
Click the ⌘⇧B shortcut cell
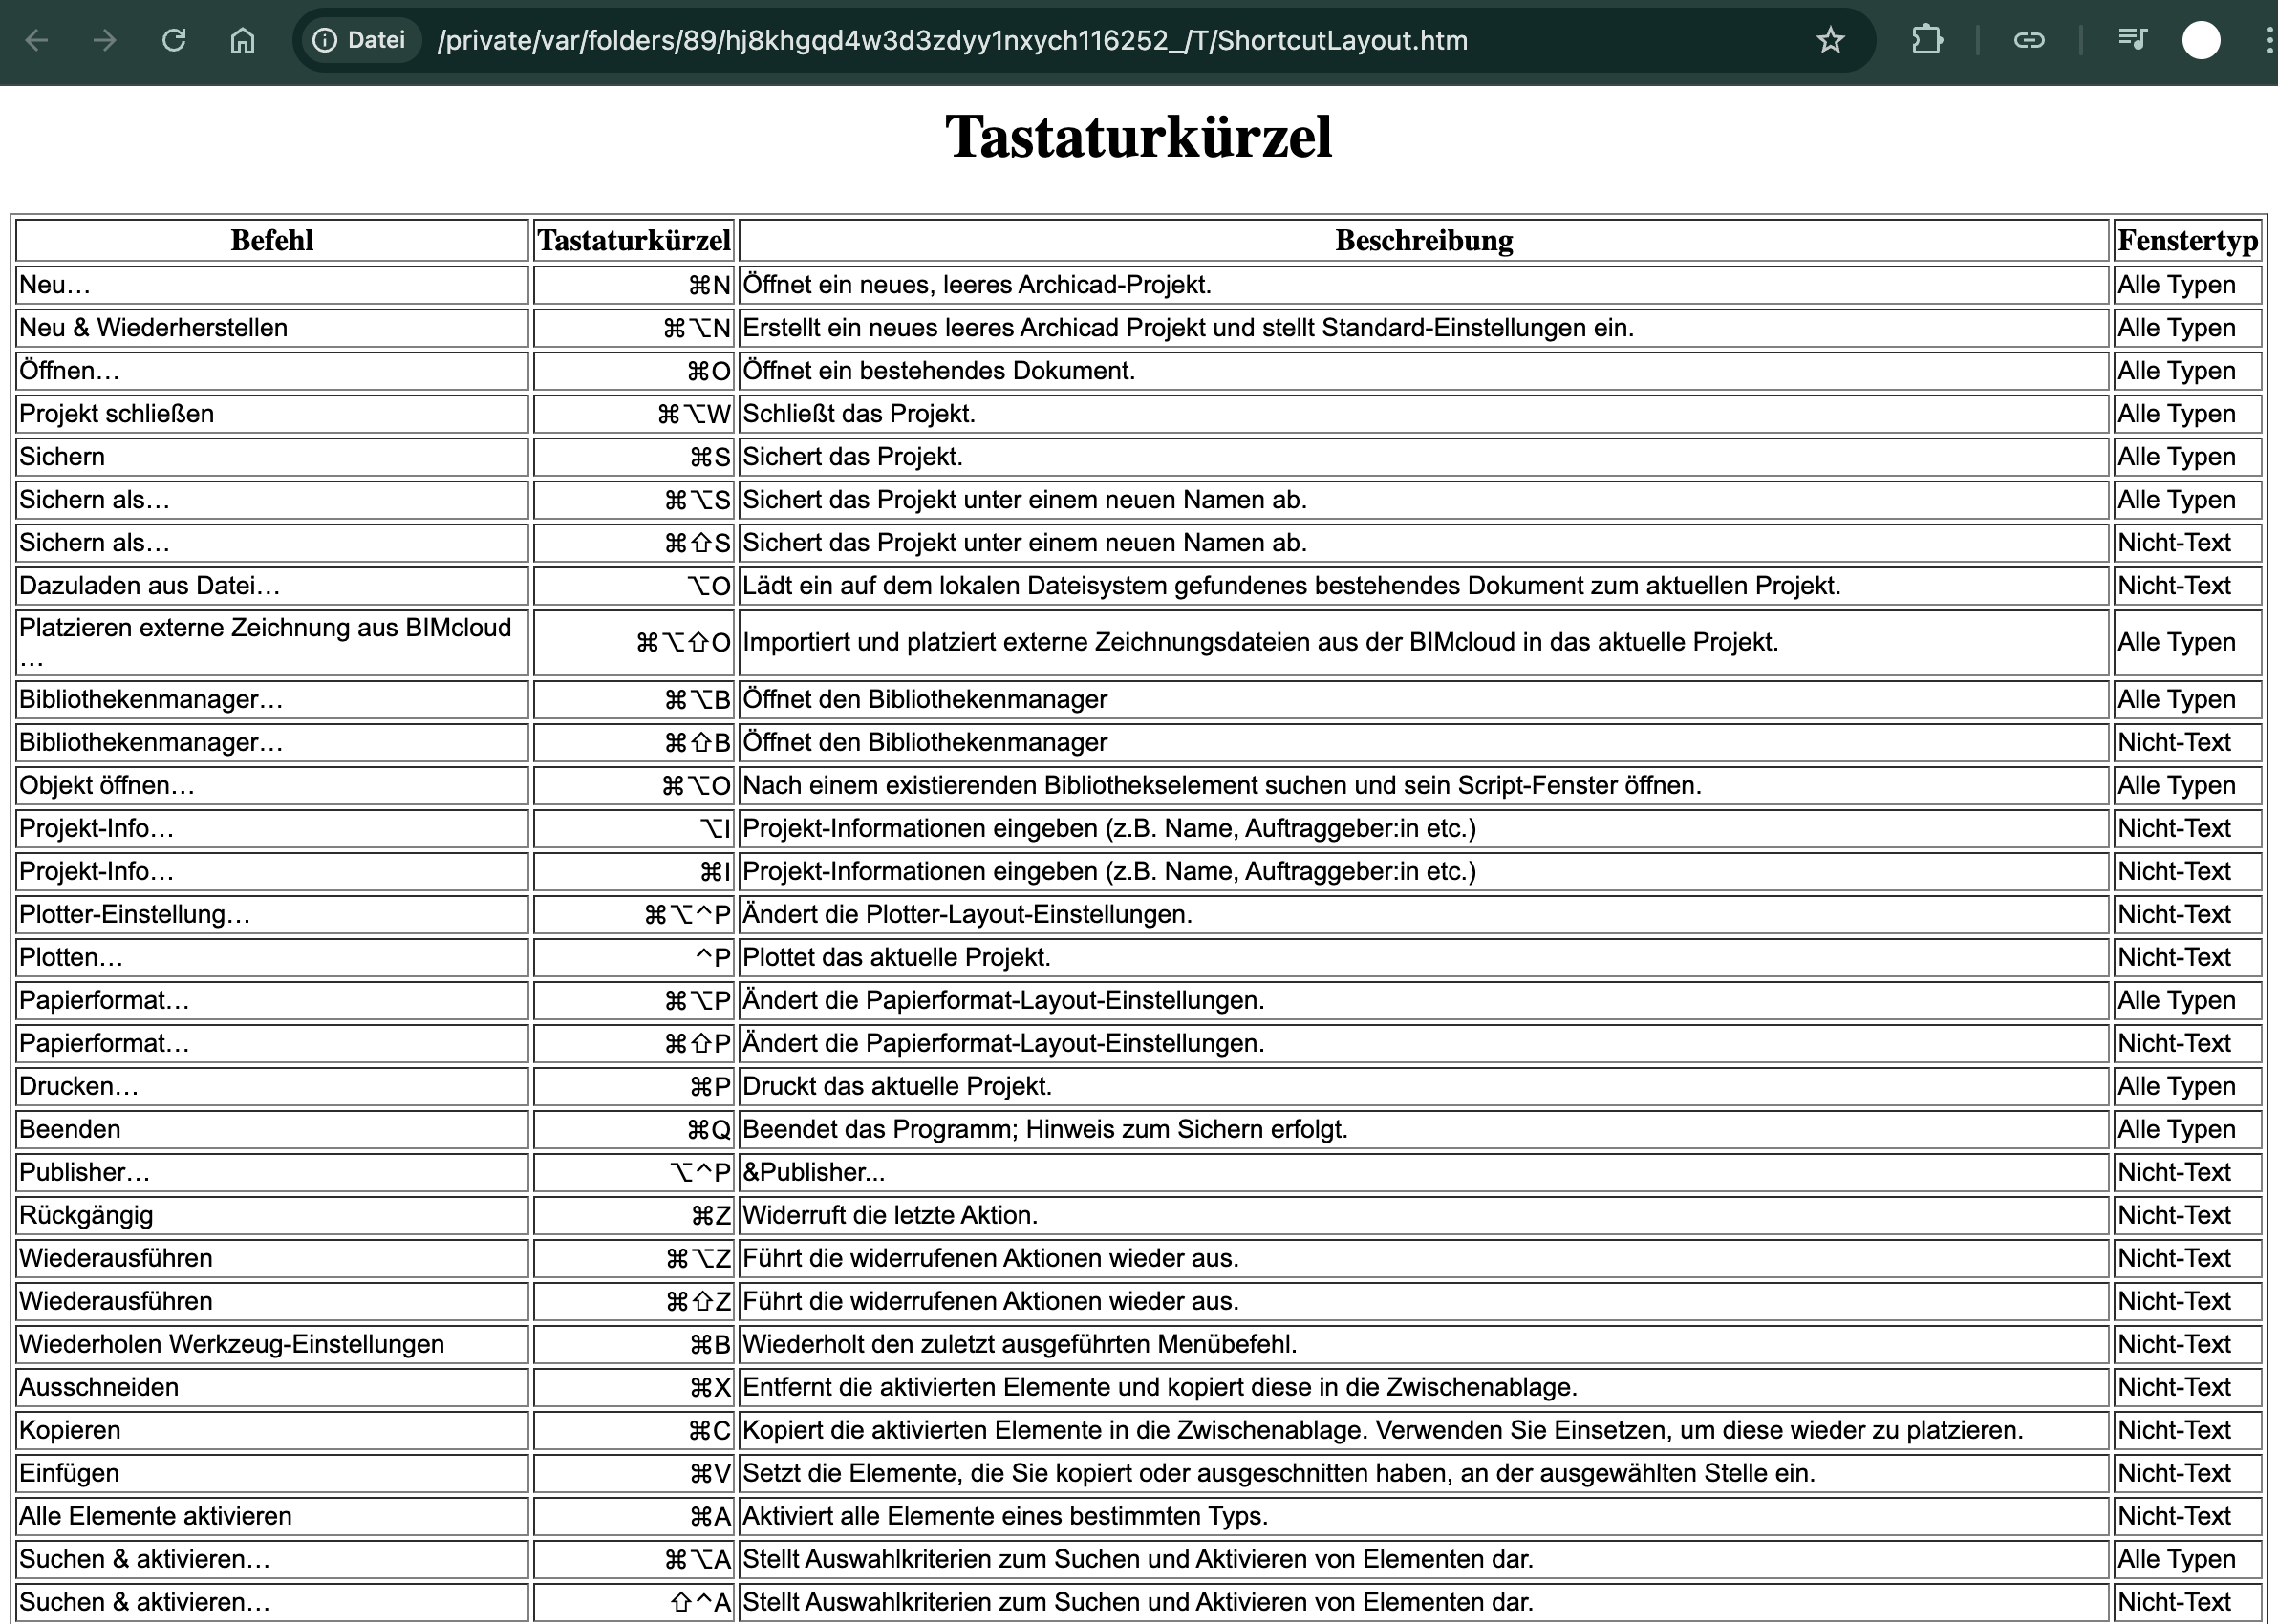pyautogui.click(x=634, y=743)
